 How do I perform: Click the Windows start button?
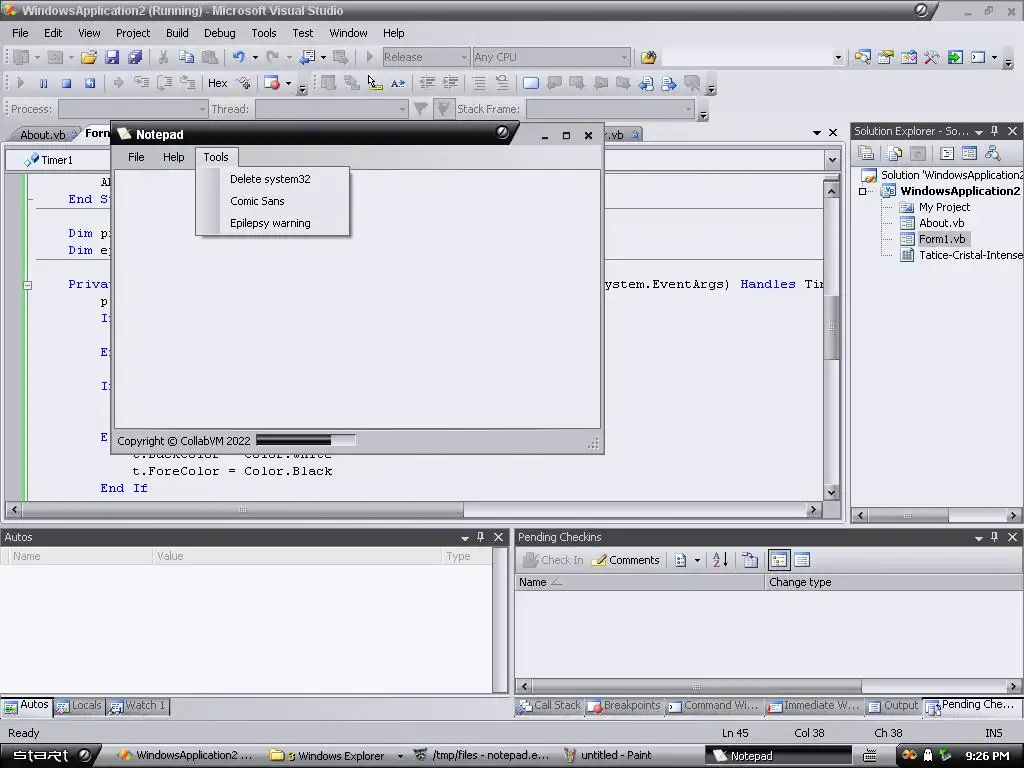click(x=49, y=756)
